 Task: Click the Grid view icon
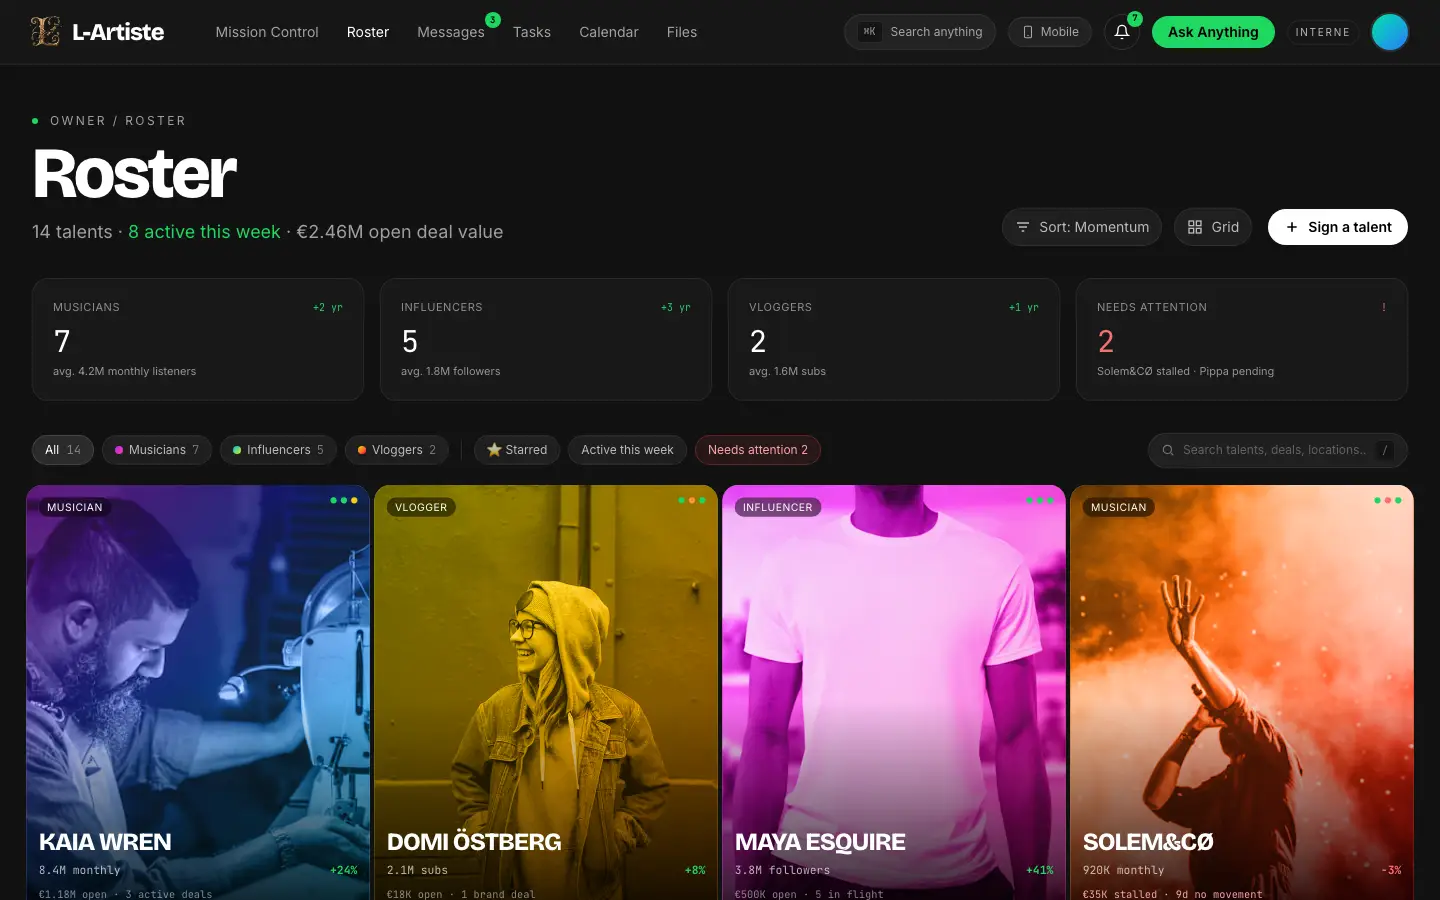tap(1195, 227)
